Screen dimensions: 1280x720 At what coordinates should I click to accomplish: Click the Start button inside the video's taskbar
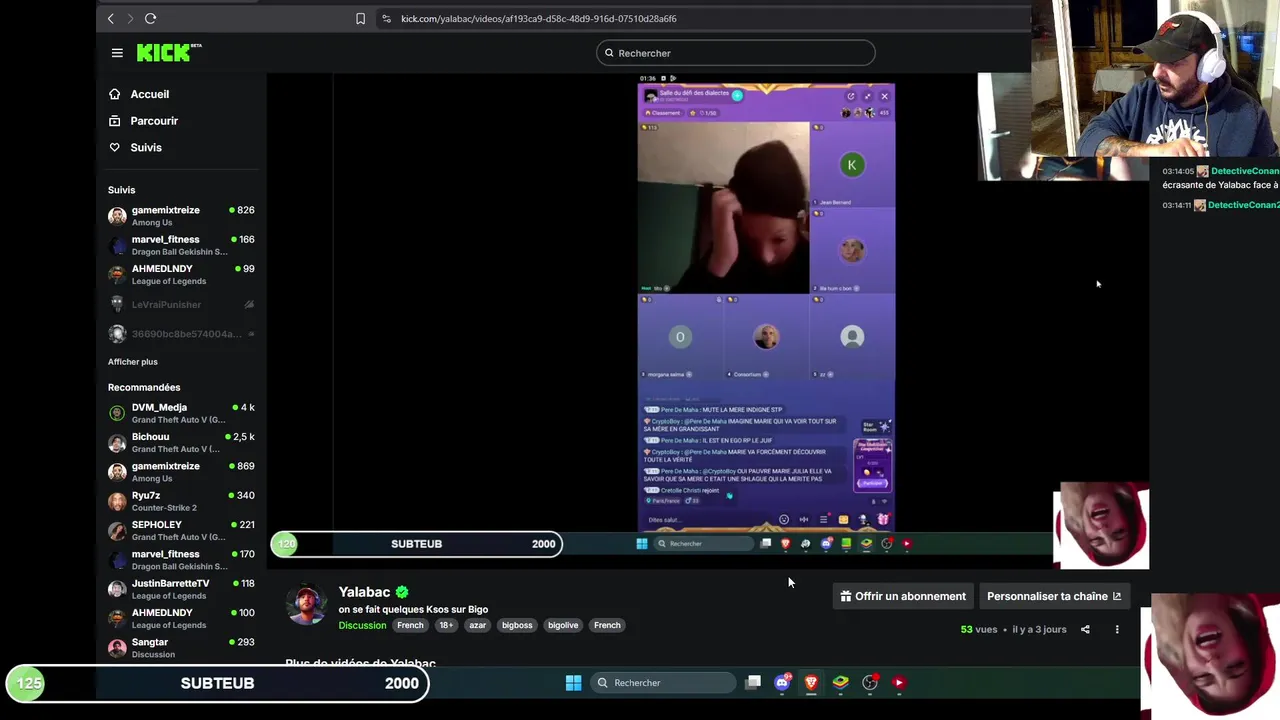click(642, 544)
